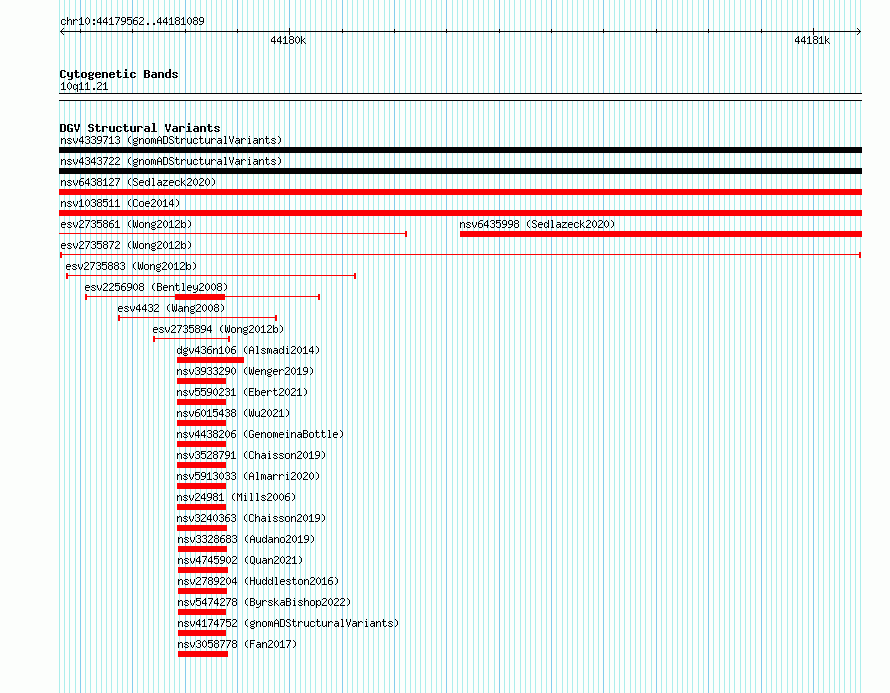Click the thin red line under esv2735883
The width and height of the screenshot is (890, 693).
click(x=211, y=276)
